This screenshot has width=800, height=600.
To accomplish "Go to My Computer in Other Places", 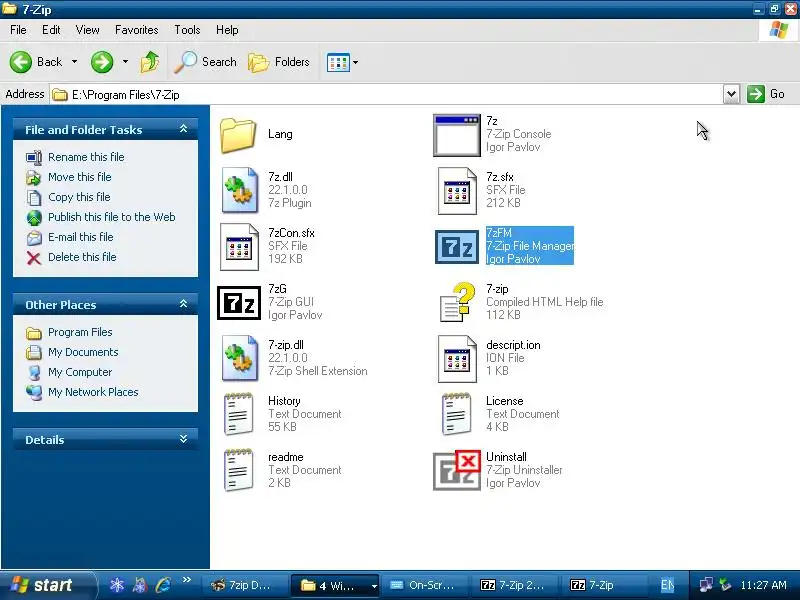I will coord(80,372).
